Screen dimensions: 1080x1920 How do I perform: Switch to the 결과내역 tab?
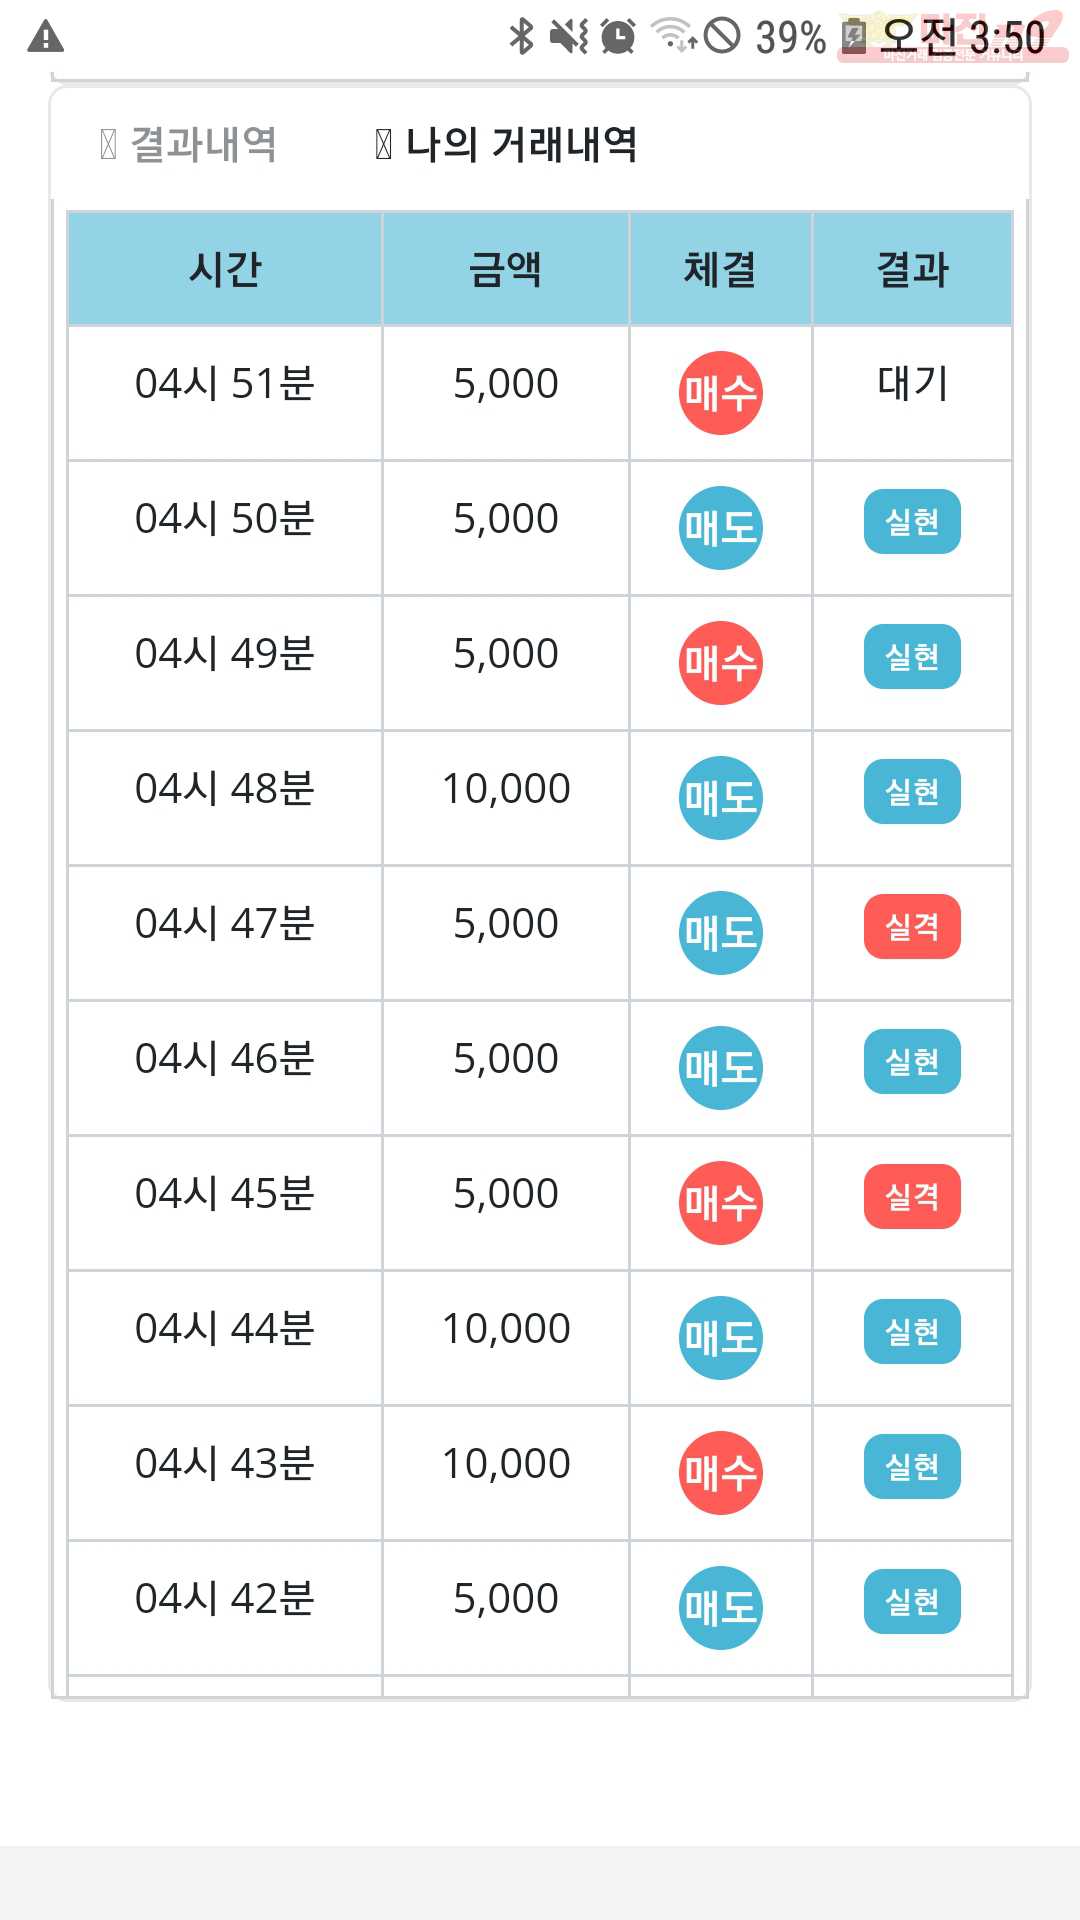coord(188,144)
